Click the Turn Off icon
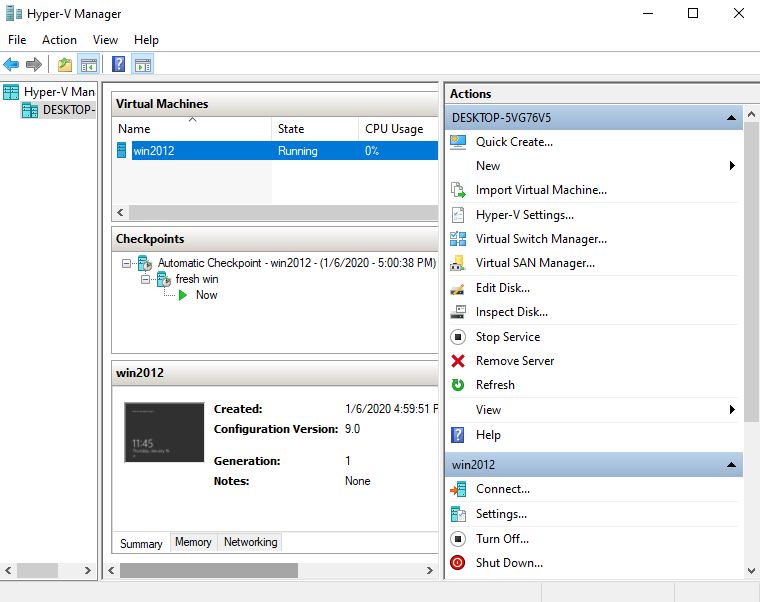Screen dimensions: 760x602 458,539
